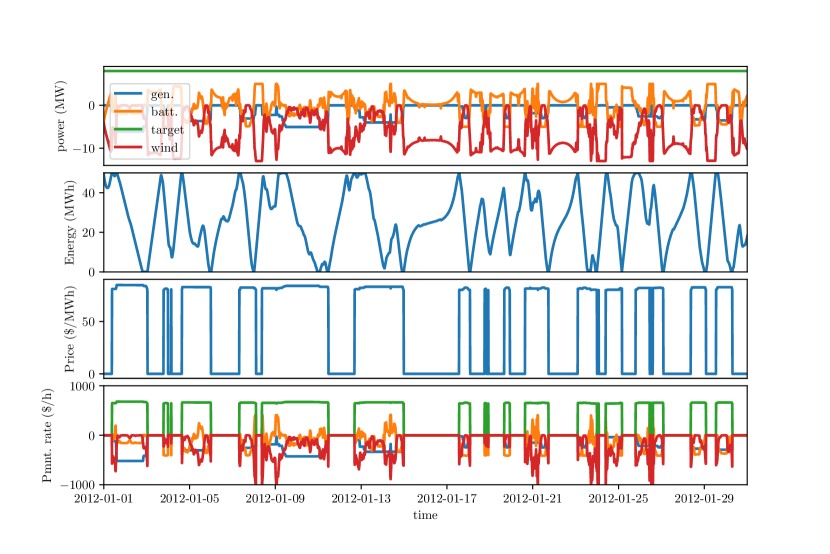Click the 'power (MW)' axis label
Screen dimensions: 830x554
pos(61,116)
